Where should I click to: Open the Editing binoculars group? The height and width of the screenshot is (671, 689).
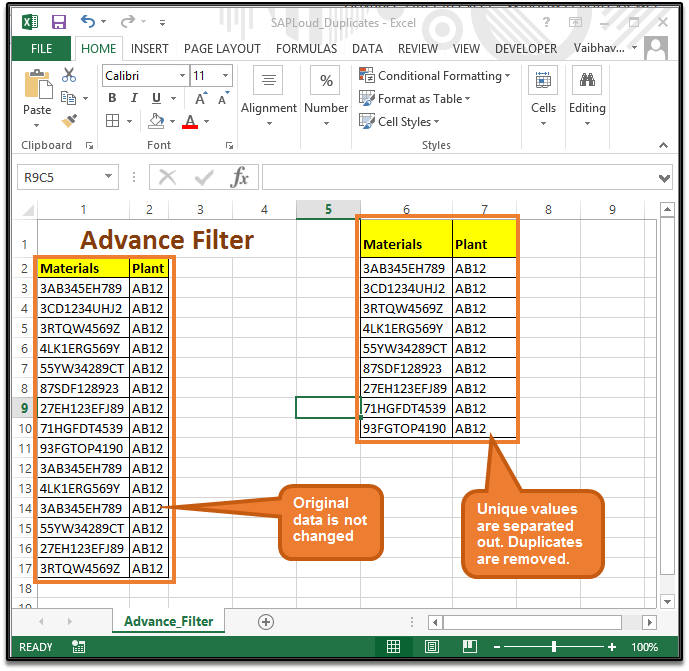[587, 96]
